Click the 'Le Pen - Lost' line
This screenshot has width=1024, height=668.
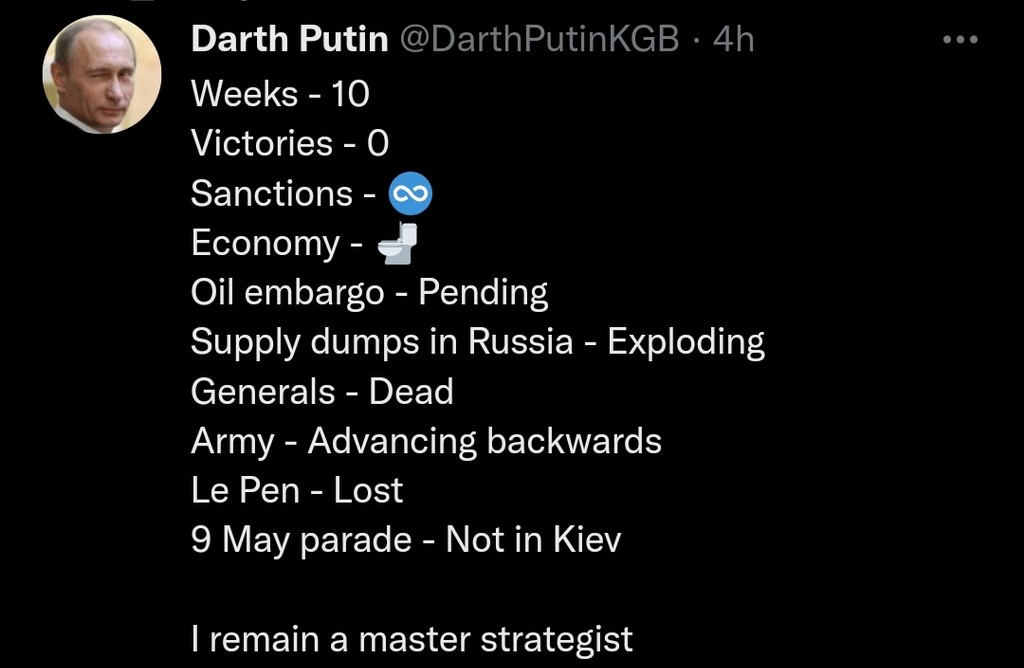point(297,490)
